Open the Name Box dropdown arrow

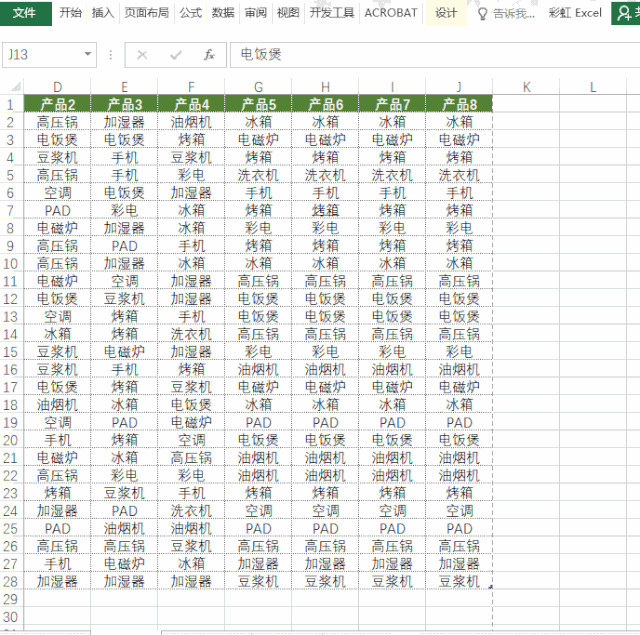coord(88,54)
